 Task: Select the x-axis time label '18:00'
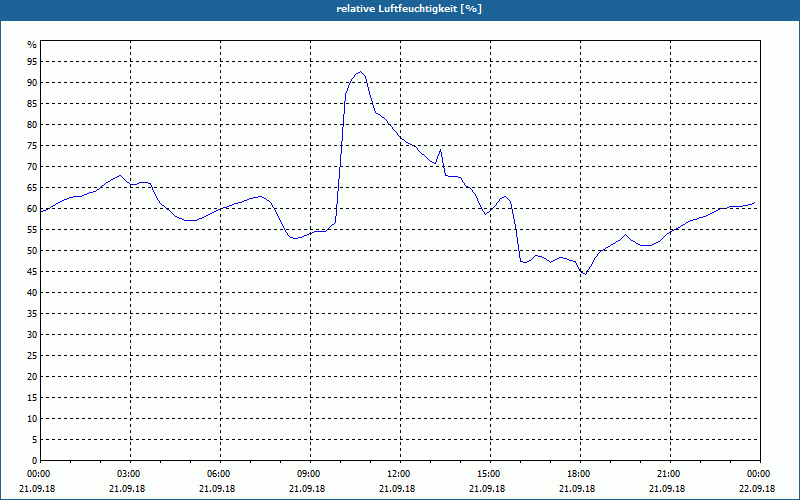point(579,474)
